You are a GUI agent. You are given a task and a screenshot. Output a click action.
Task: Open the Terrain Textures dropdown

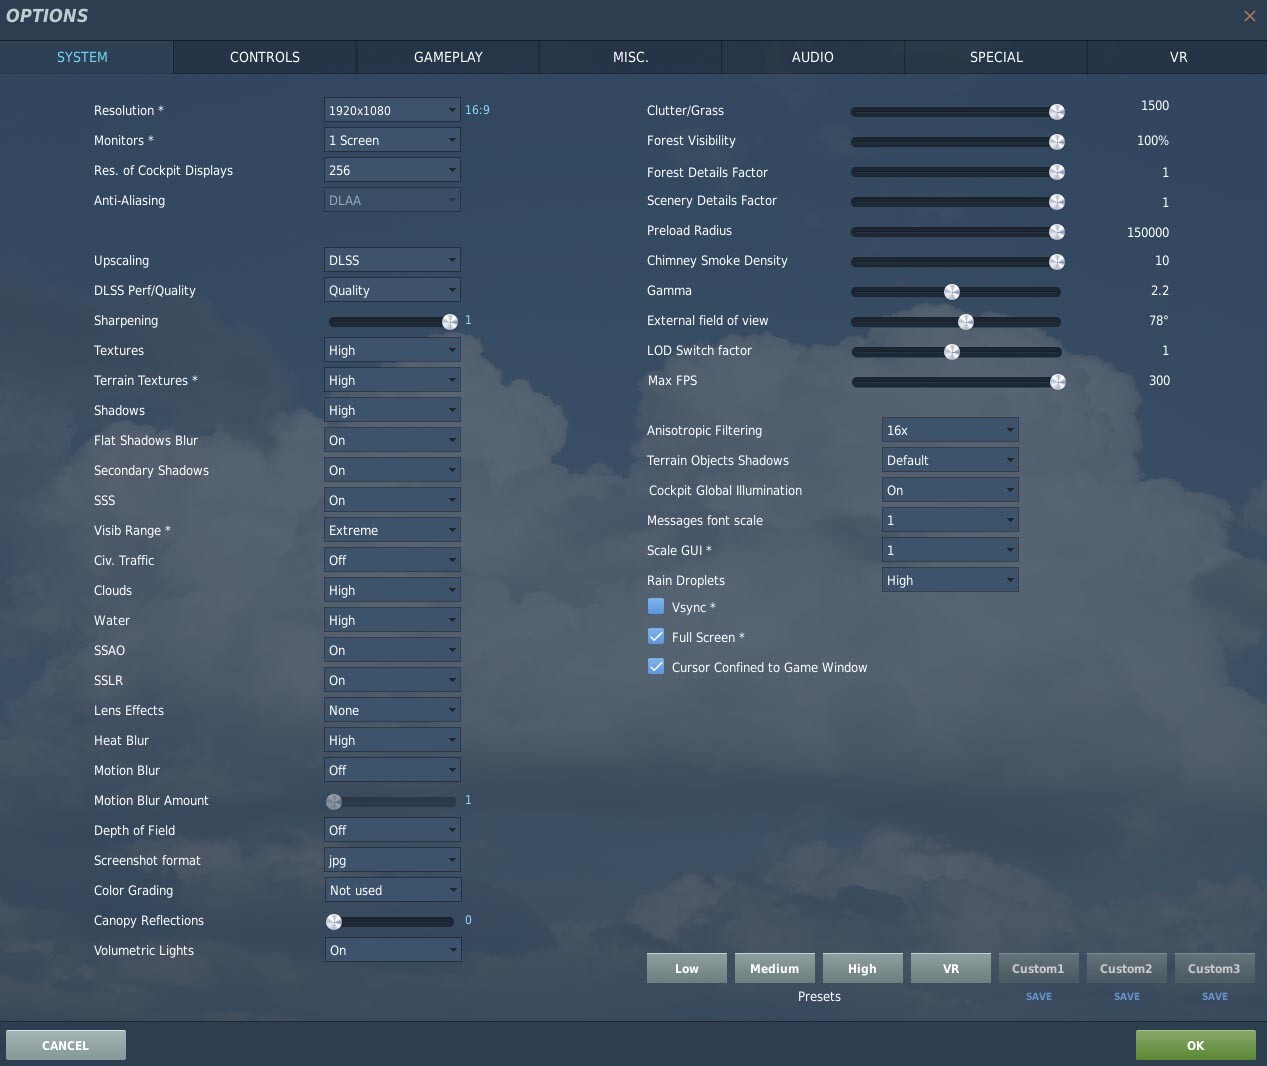click(392, 380)
